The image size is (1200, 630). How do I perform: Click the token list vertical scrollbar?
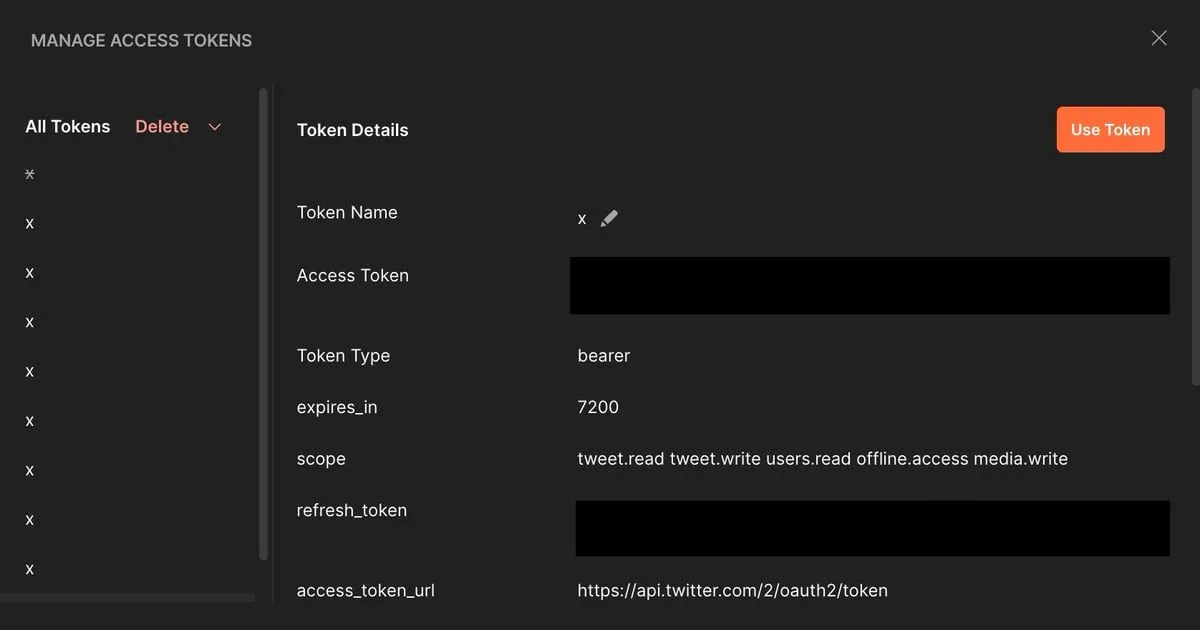263,320
